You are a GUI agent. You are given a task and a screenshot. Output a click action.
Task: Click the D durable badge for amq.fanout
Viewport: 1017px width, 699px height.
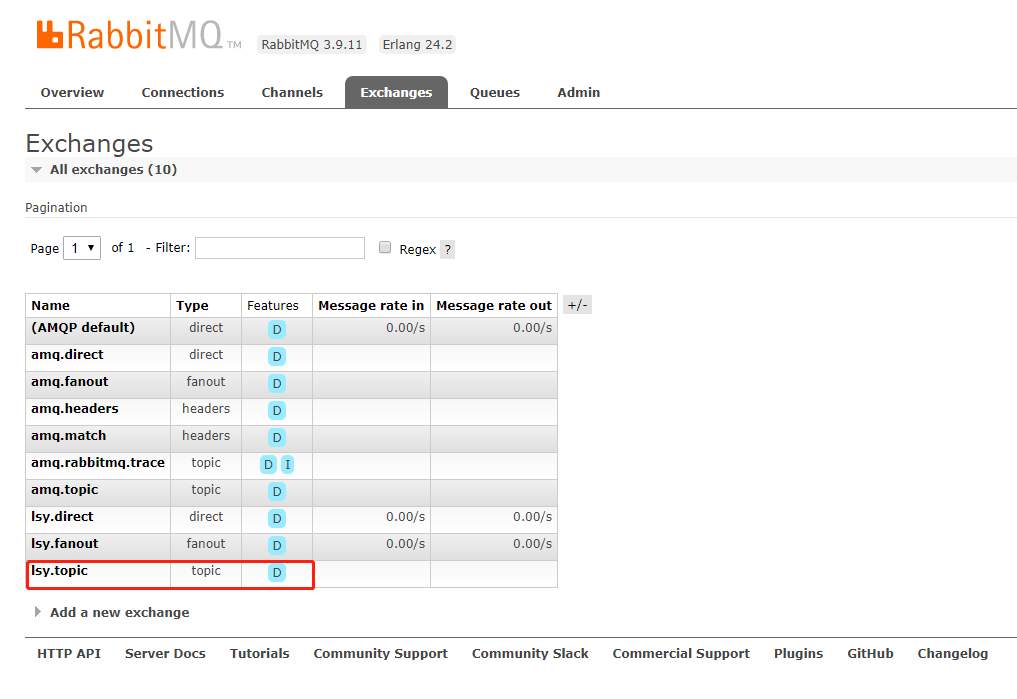[x=277, y=383]
